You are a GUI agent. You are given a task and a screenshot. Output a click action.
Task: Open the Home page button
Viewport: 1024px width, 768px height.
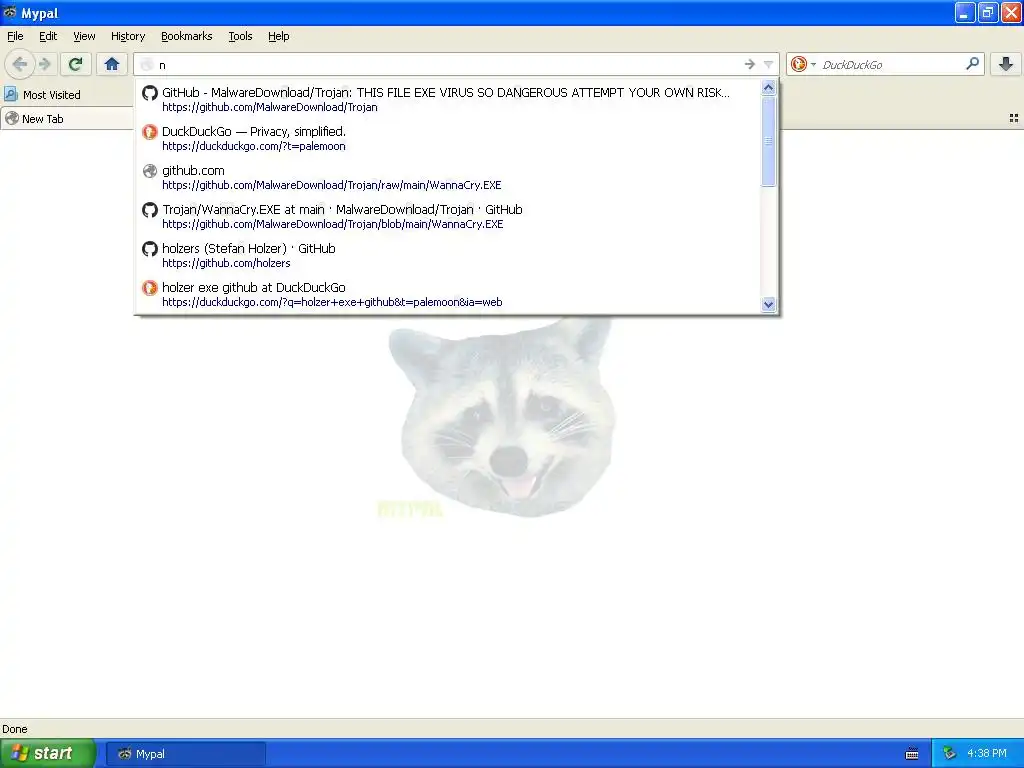point(112,64)
